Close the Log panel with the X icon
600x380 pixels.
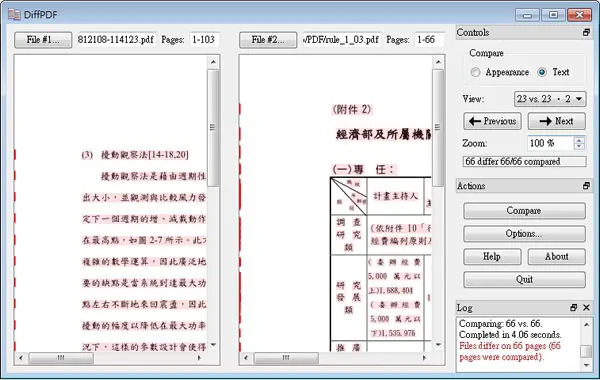point(586,308)
